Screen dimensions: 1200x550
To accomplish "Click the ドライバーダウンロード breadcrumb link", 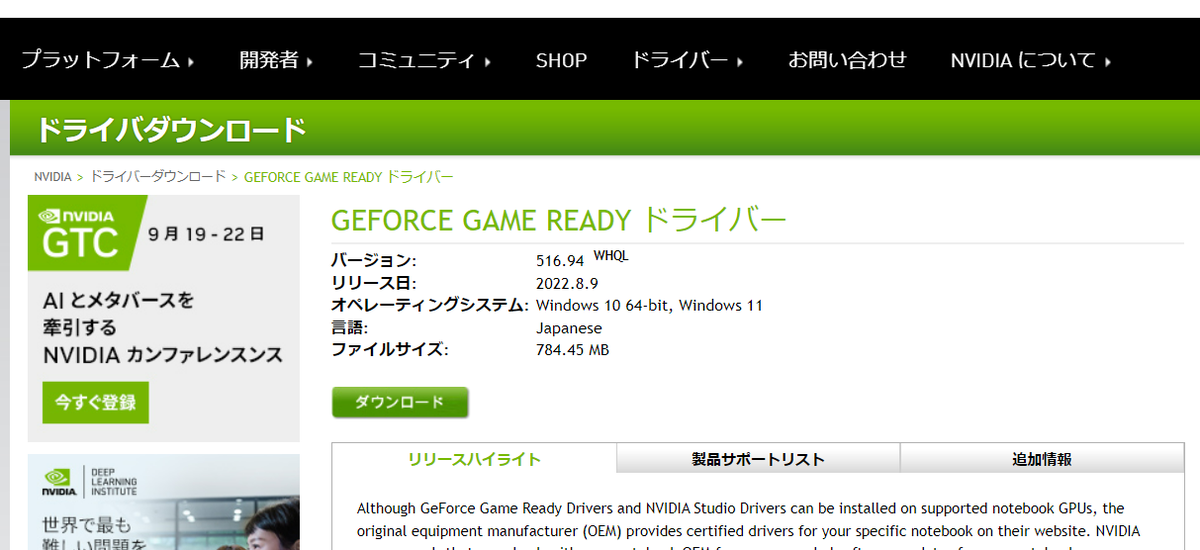I will point(158,177).
